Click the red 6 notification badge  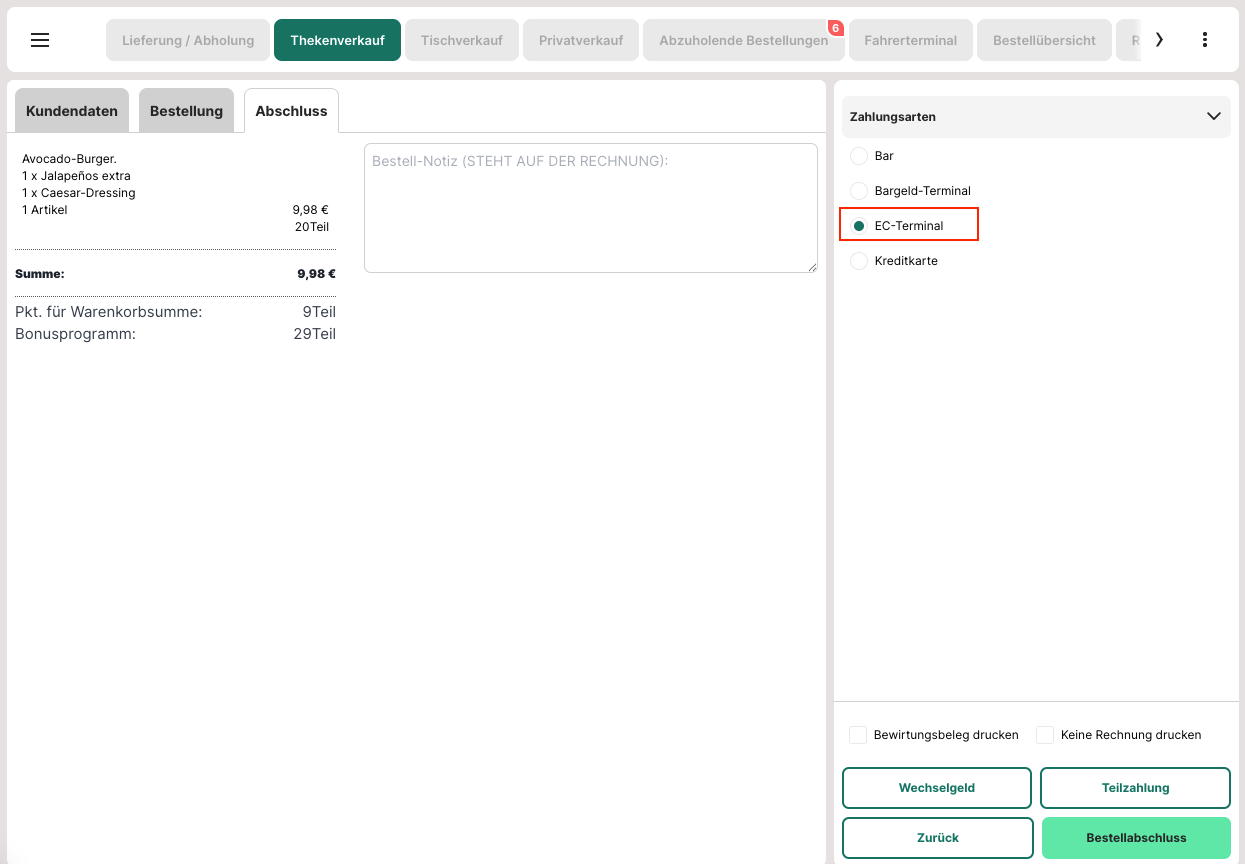[835, 28]
